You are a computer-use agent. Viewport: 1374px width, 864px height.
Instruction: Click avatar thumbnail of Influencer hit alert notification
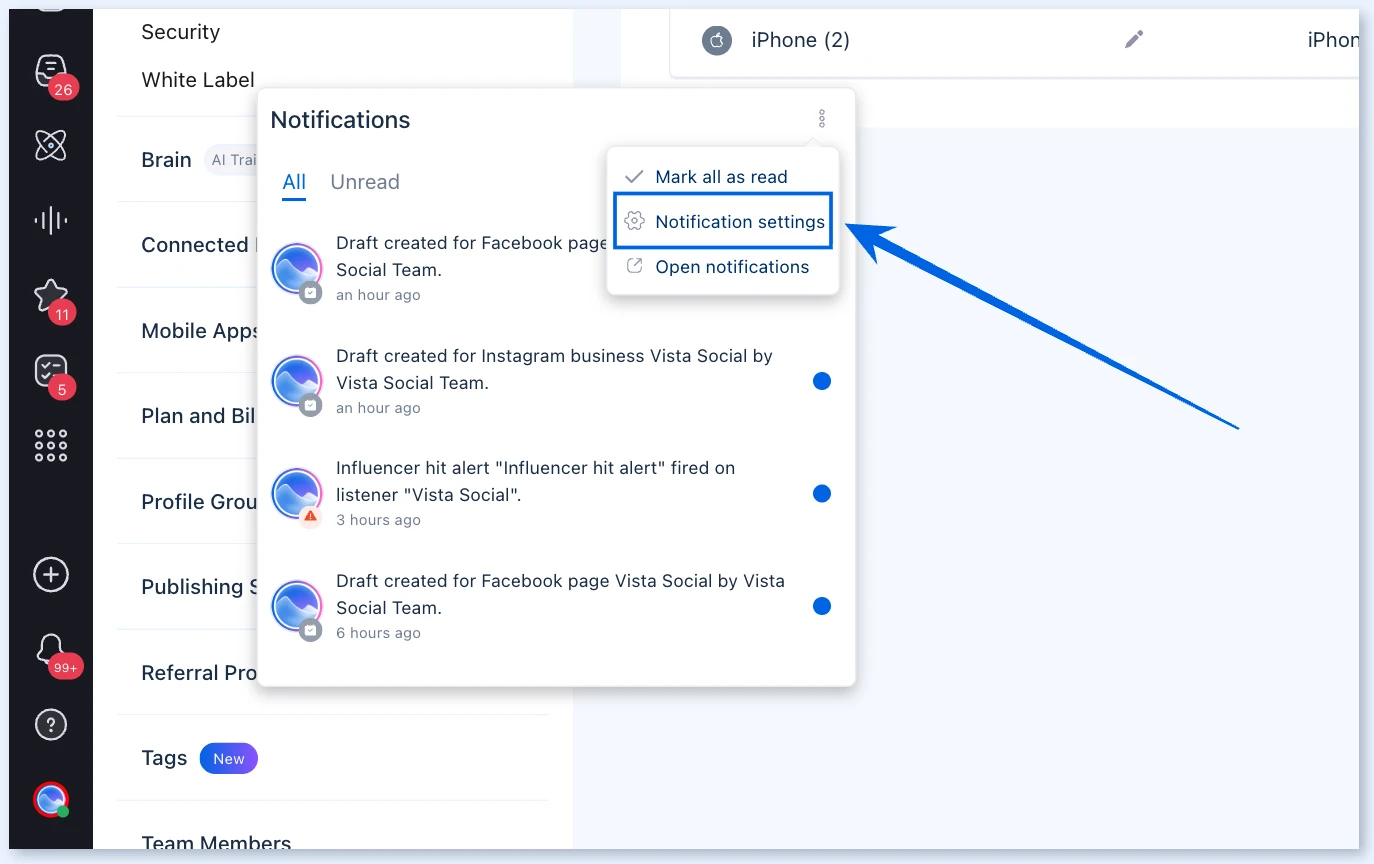pyautogui.click(x=297, y=494)
